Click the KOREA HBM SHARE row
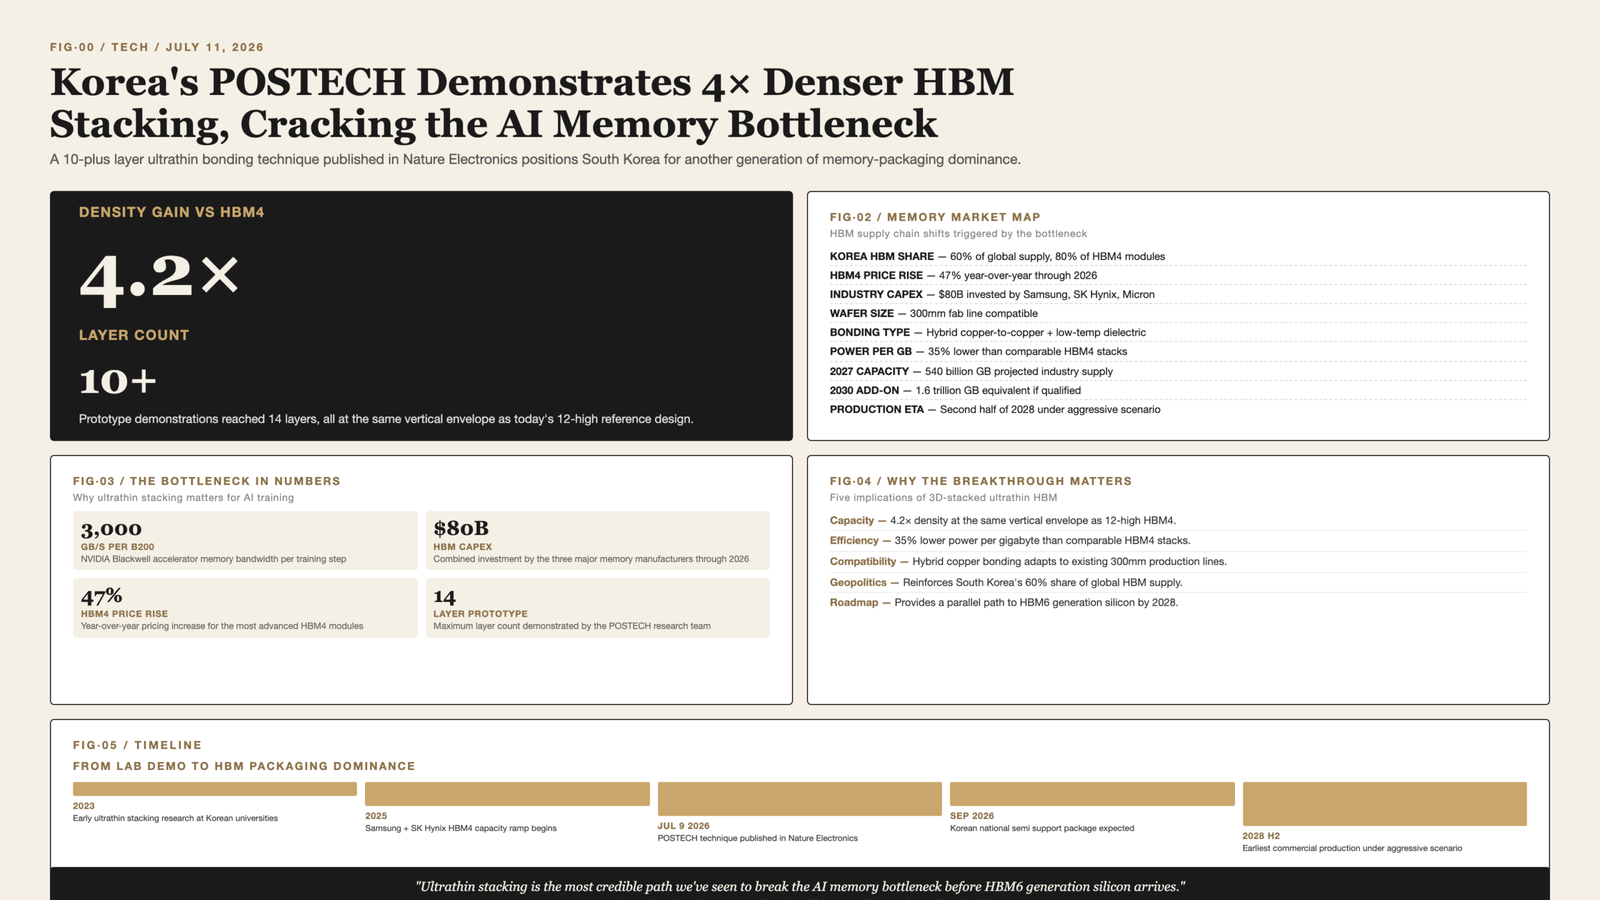This screenshot has height=900, width=1600. coord(1178,256)
